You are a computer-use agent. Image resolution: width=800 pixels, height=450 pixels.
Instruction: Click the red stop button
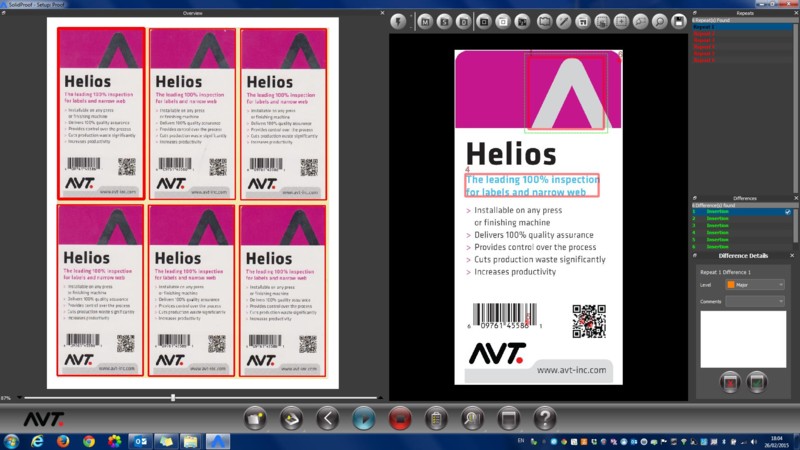tap(400, 419)
